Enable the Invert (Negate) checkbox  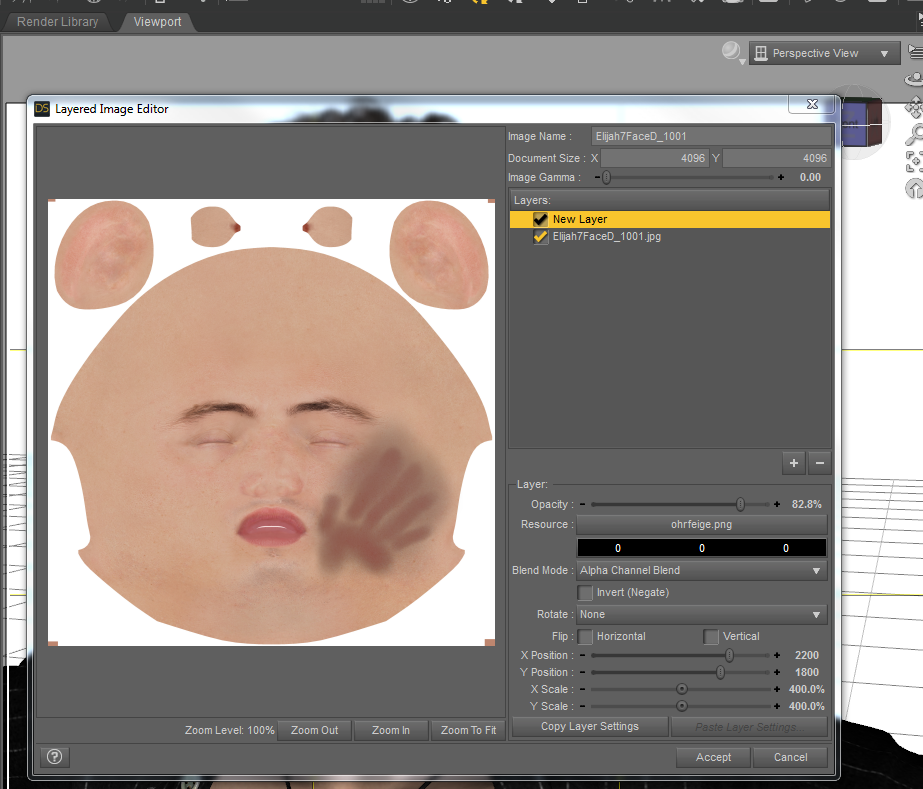click(x=585, y=592)
